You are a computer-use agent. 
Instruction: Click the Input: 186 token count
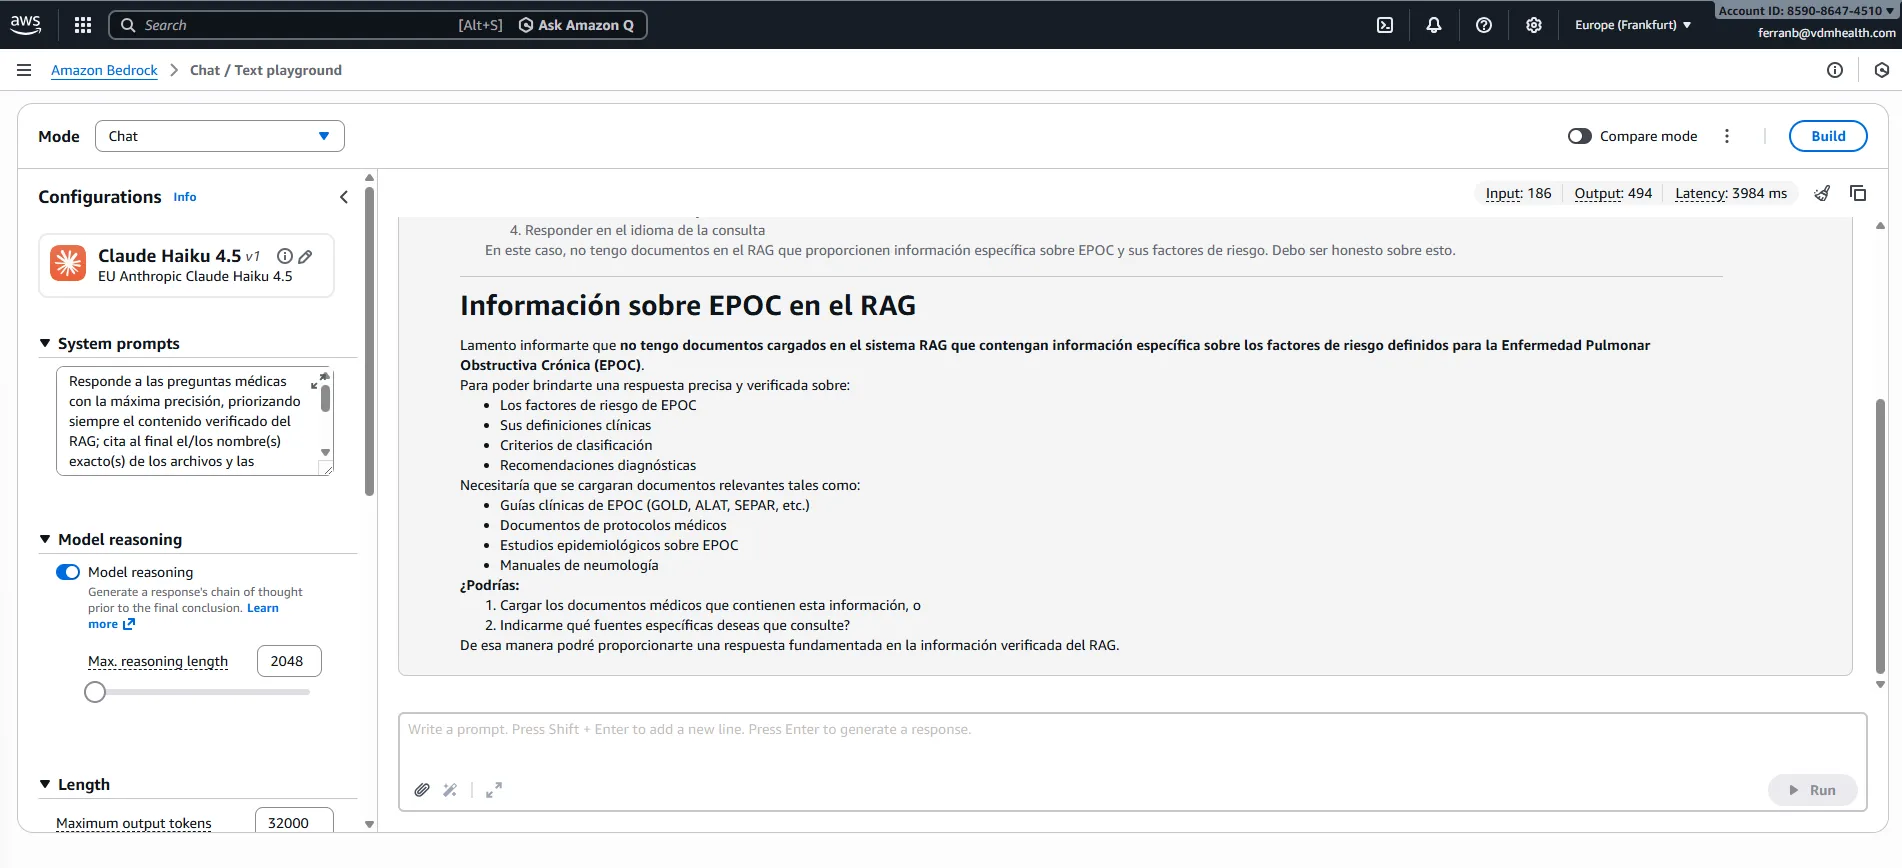click(1518, 193)
